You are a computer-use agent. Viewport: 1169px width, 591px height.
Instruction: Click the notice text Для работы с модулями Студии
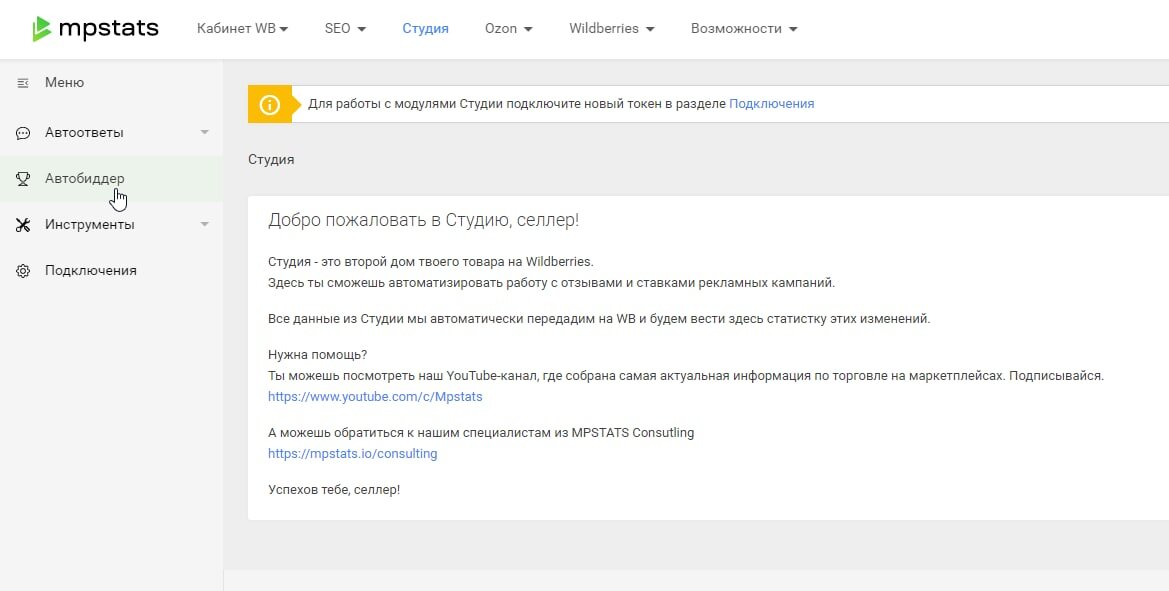[x=517, y=104]
